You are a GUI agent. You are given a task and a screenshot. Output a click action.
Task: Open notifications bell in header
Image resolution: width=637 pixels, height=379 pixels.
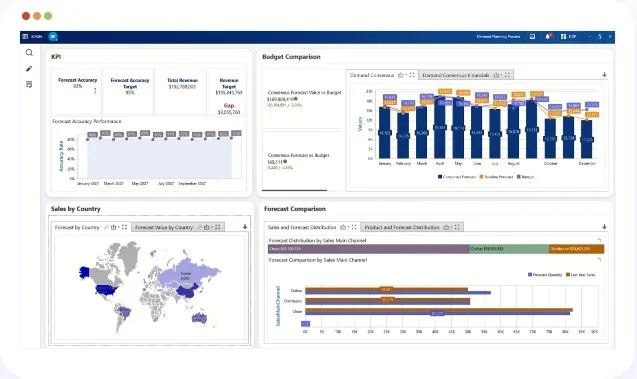coord(548,37)
